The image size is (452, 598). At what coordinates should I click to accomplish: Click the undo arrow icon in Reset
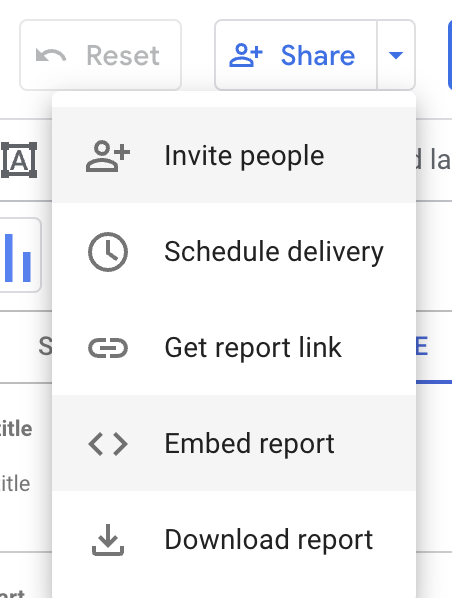51,56
